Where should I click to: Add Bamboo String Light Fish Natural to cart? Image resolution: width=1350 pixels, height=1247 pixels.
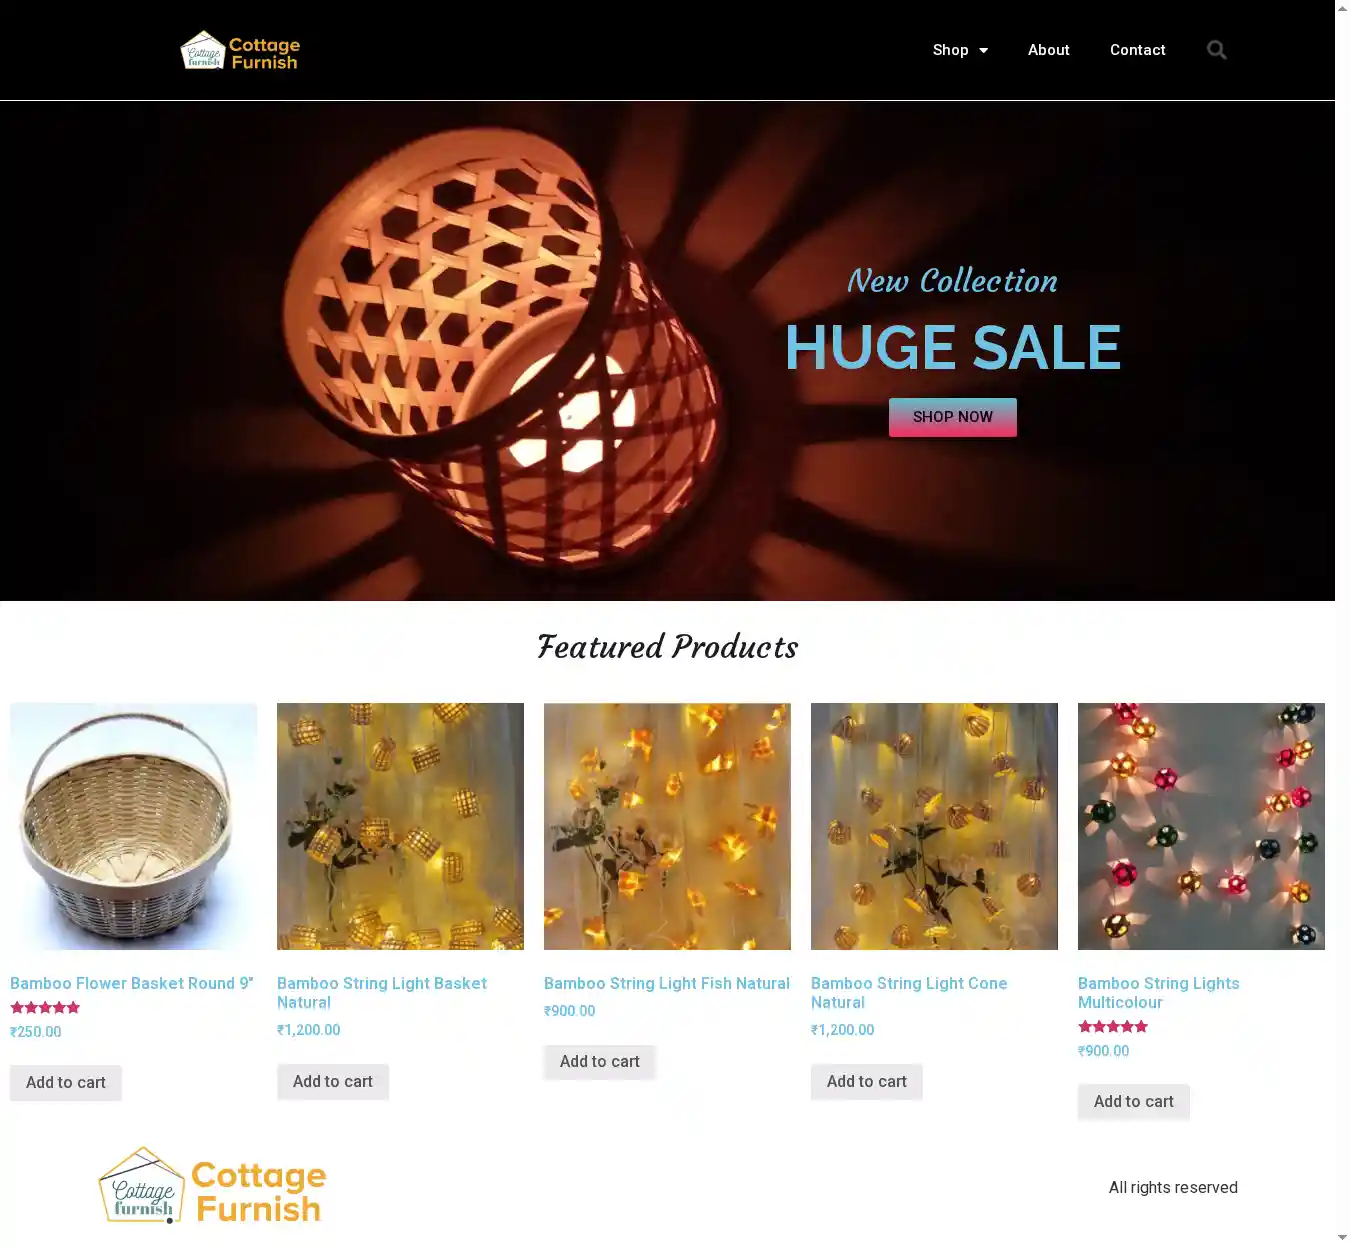[x=600, y=1062]
